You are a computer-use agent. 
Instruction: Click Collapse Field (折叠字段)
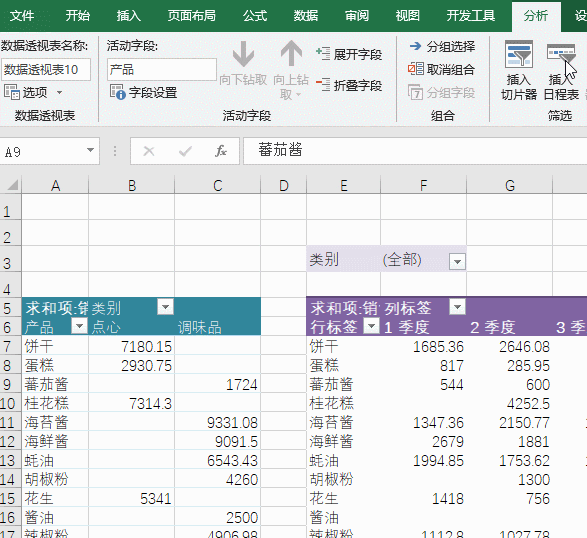[349, 85]
